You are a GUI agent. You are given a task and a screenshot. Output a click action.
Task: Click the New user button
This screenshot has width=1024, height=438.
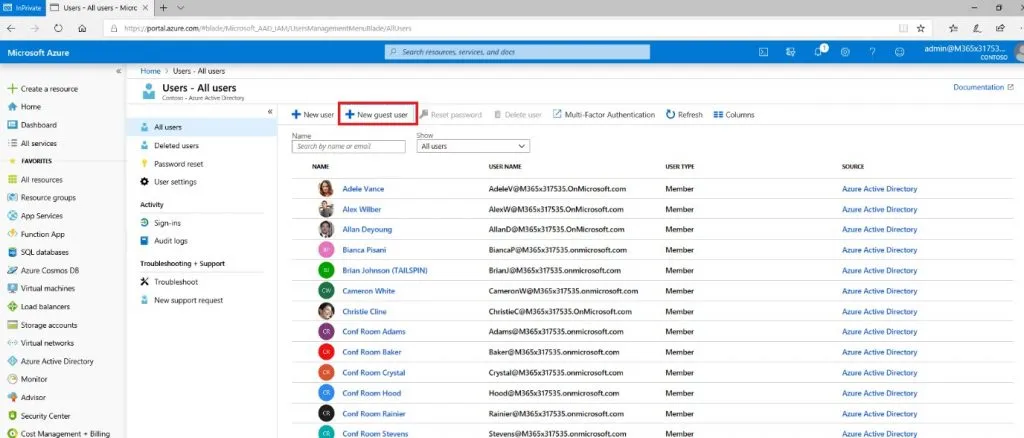[312, 114]
